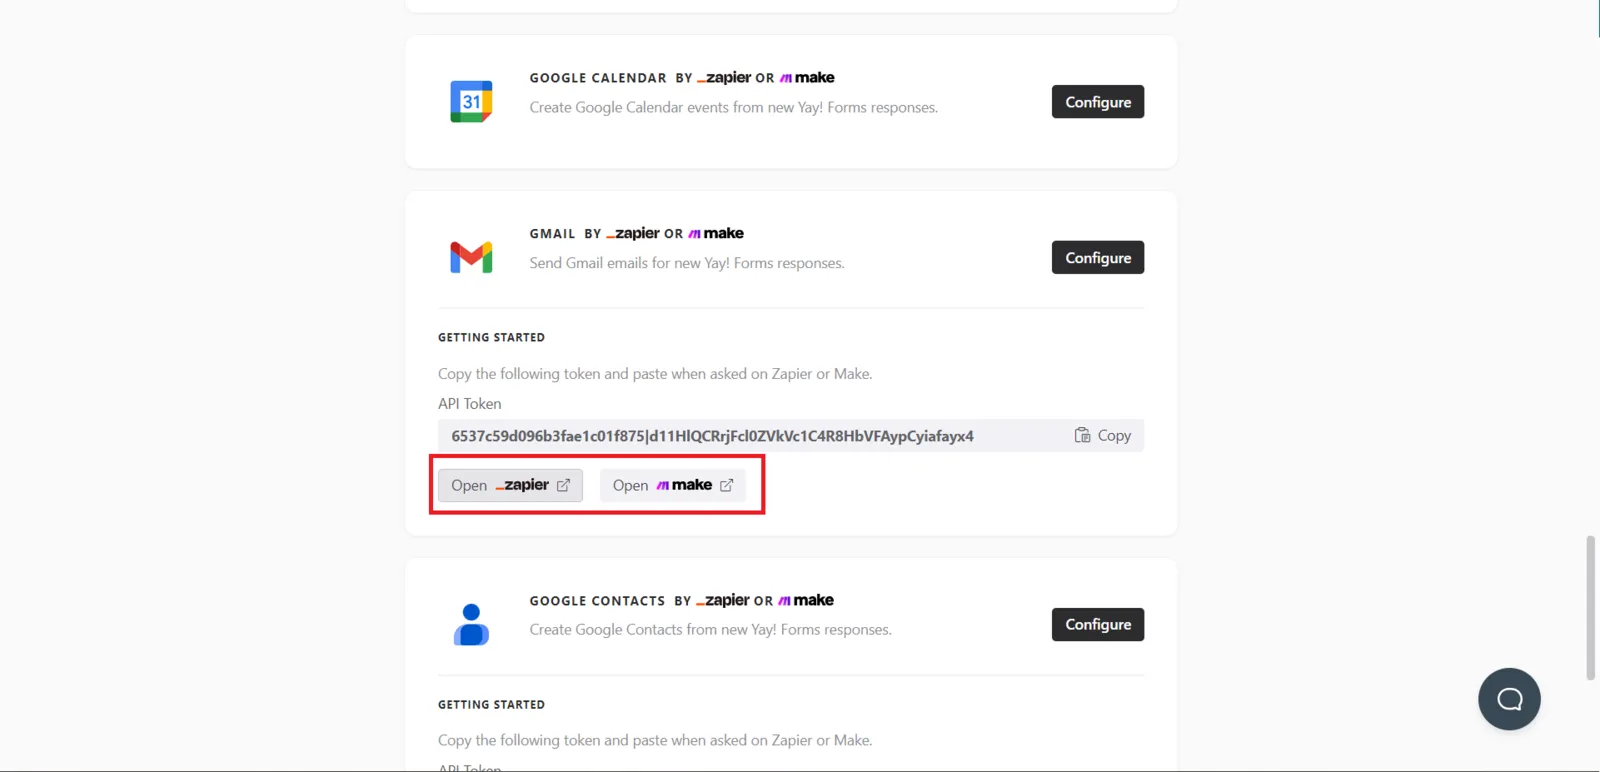Viewport: 1600px width, 772px height.
Task: Click the Gmail envelope logo icon
Action: tap(471, 257)
